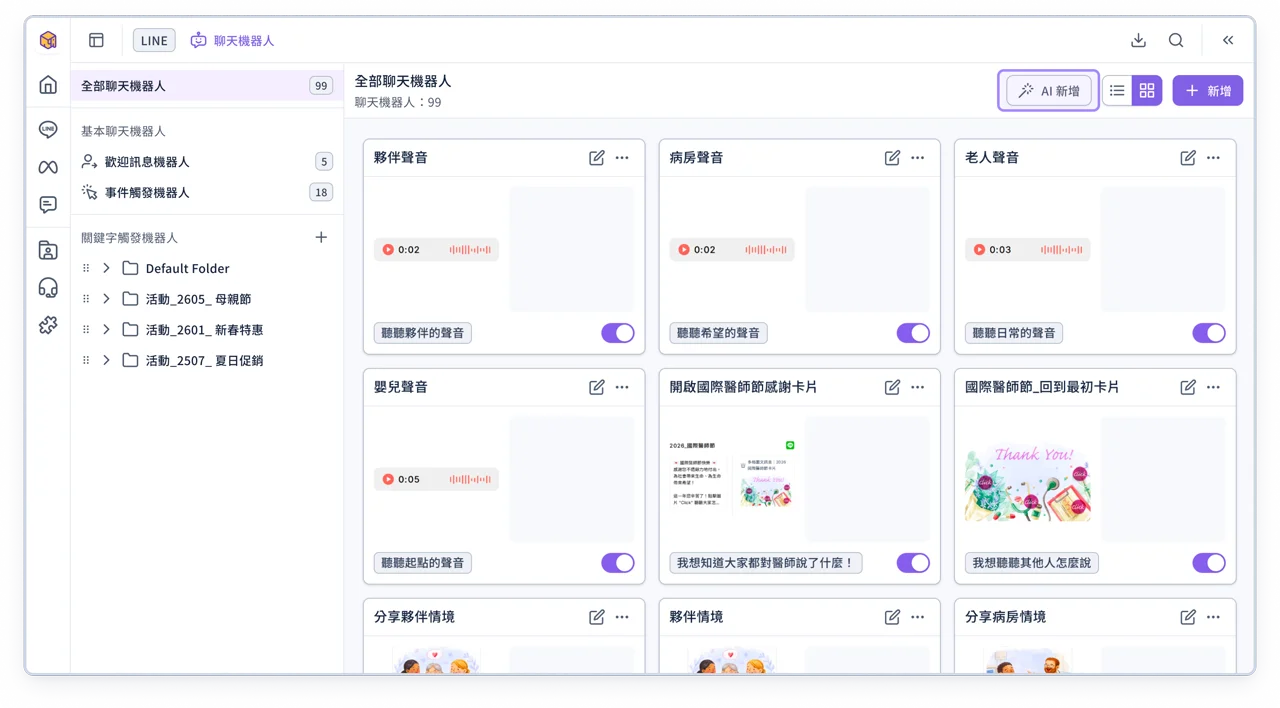Click the purple 新增 button

[1208, 91]
